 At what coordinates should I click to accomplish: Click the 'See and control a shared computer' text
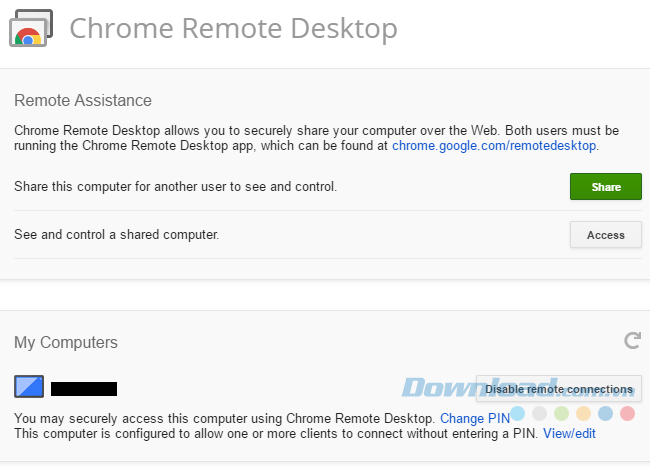click(116, 235)
